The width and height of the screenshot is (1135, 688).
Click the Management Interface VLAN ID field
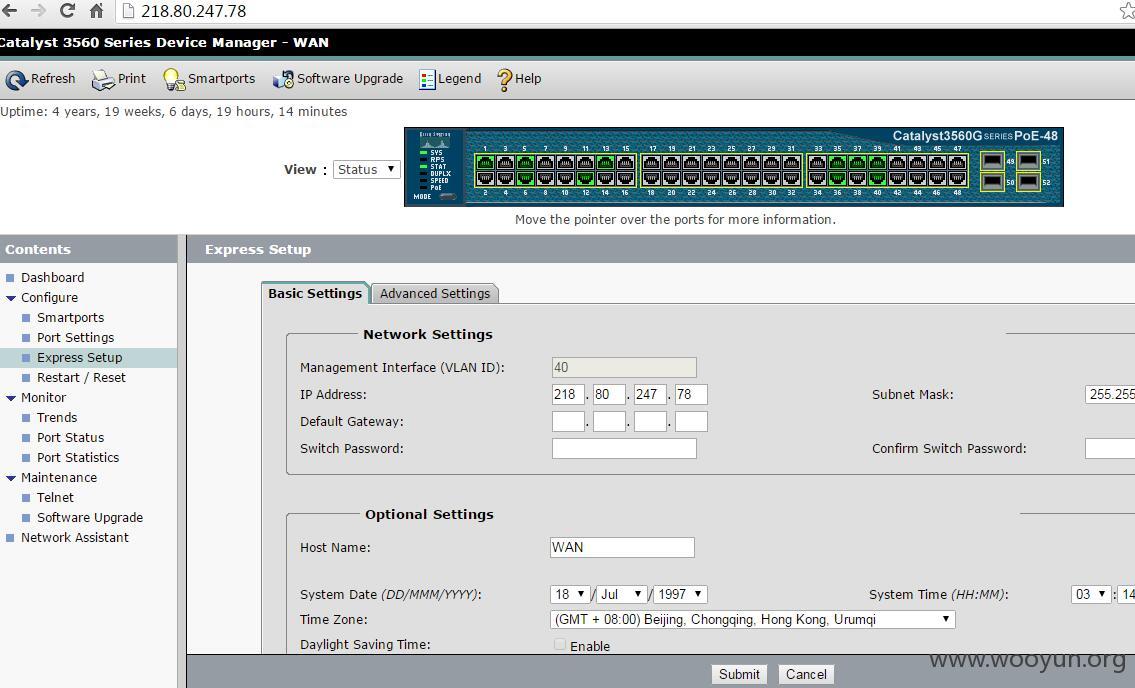click(x=624, y=367)
